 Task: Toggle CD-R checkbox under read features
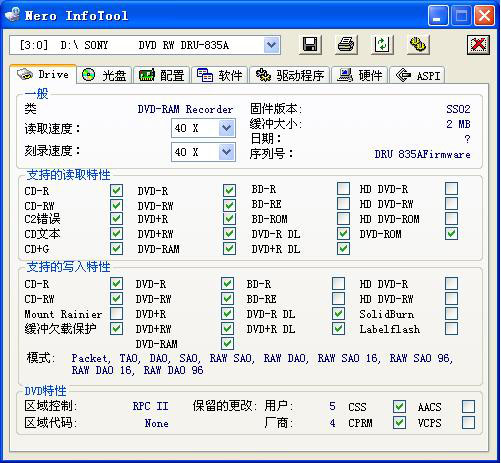point(116,191)
